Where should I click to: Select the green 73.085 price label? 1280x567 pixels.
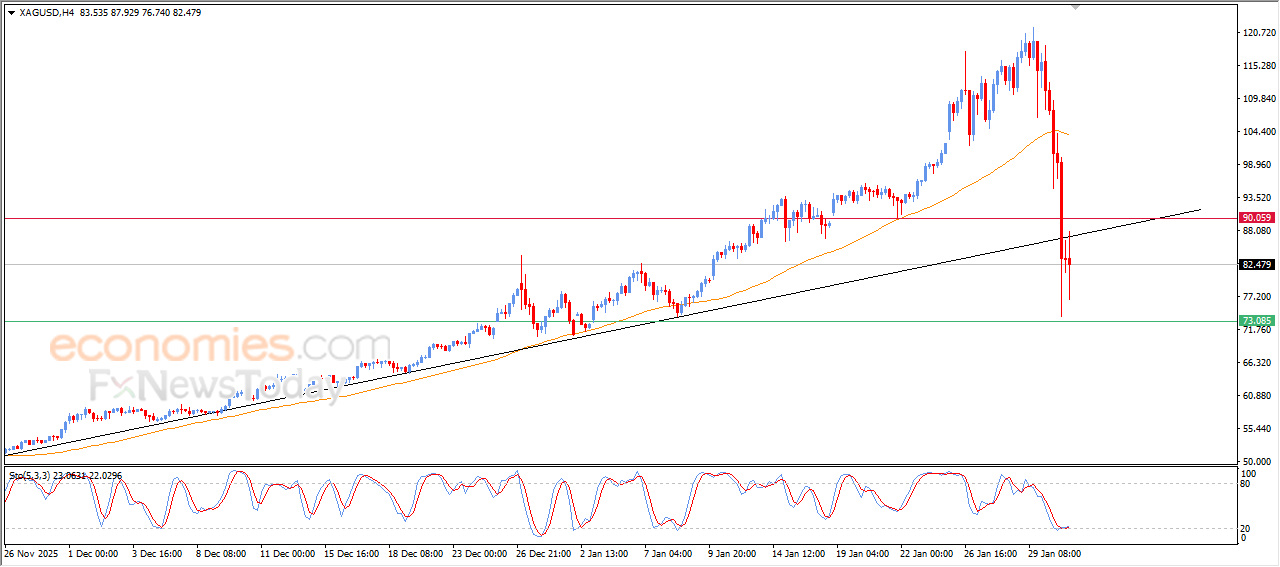tap(1256, 321)
